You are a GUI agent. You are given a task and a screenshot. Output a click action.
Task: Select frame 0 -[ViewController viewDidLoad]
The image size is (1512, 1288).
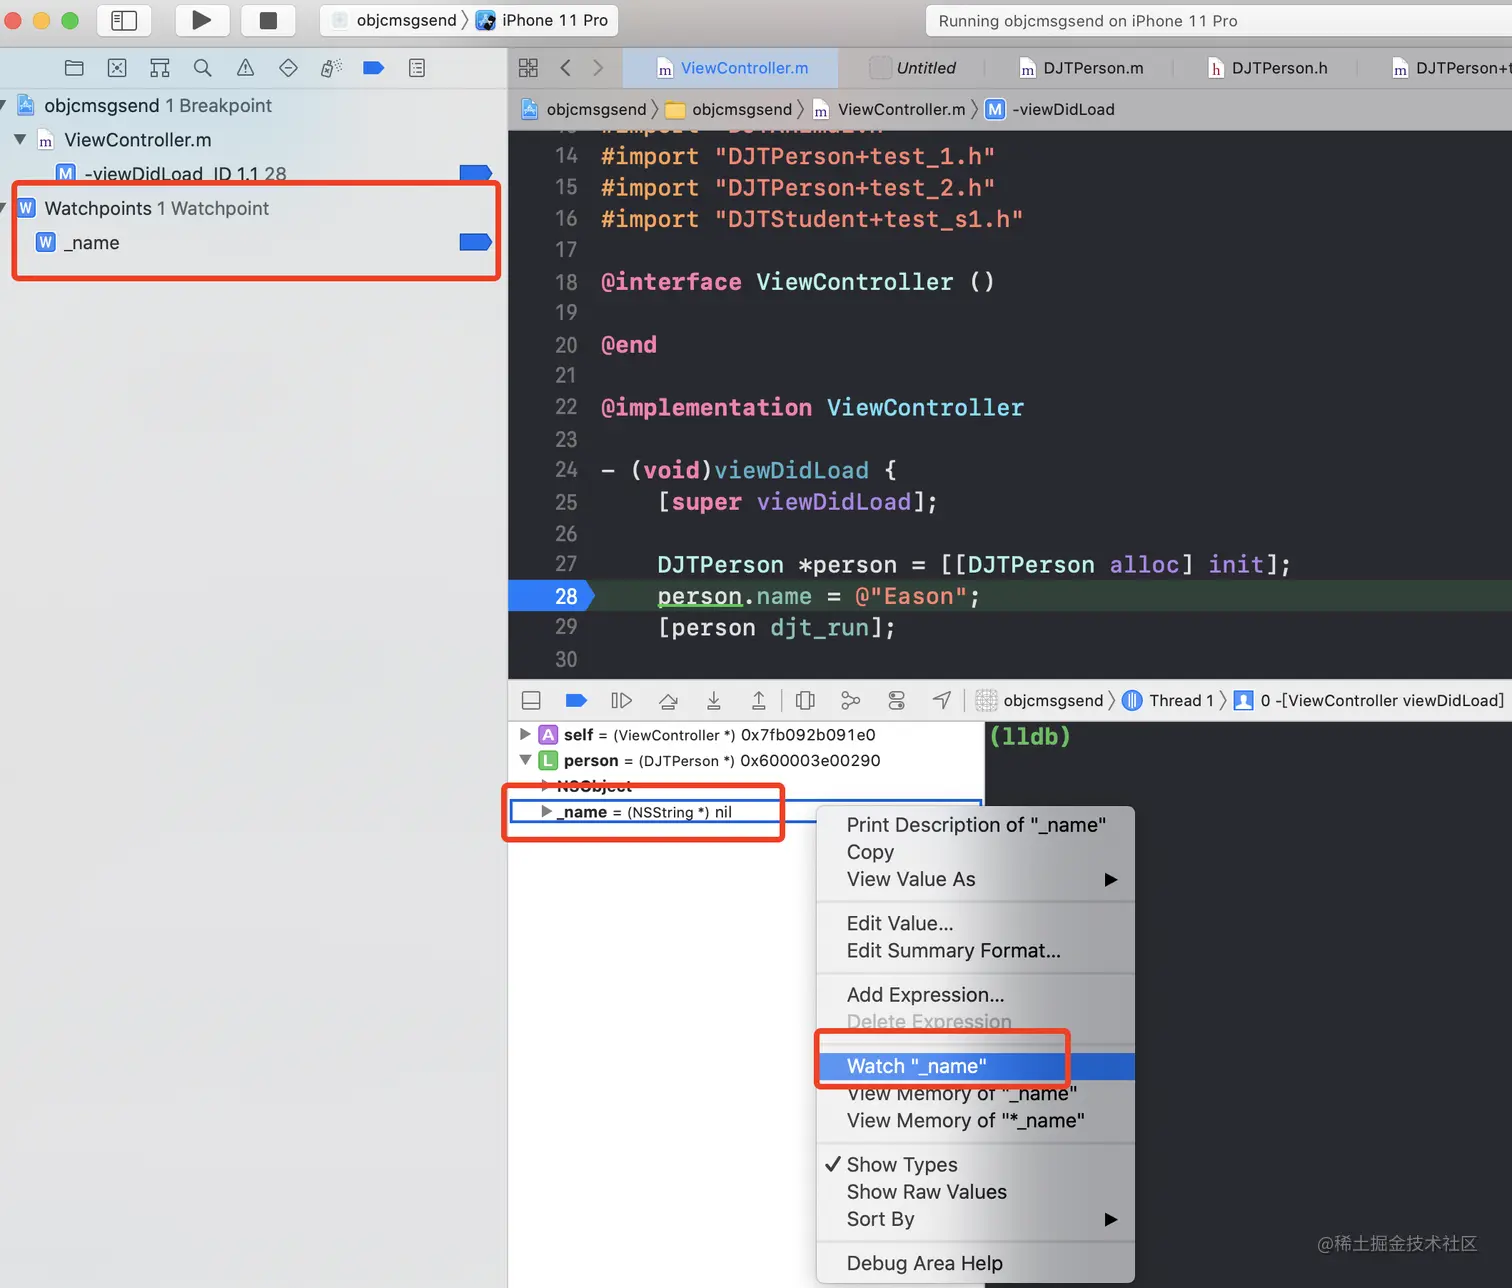pyautogui.click(x=1369, y=700)
